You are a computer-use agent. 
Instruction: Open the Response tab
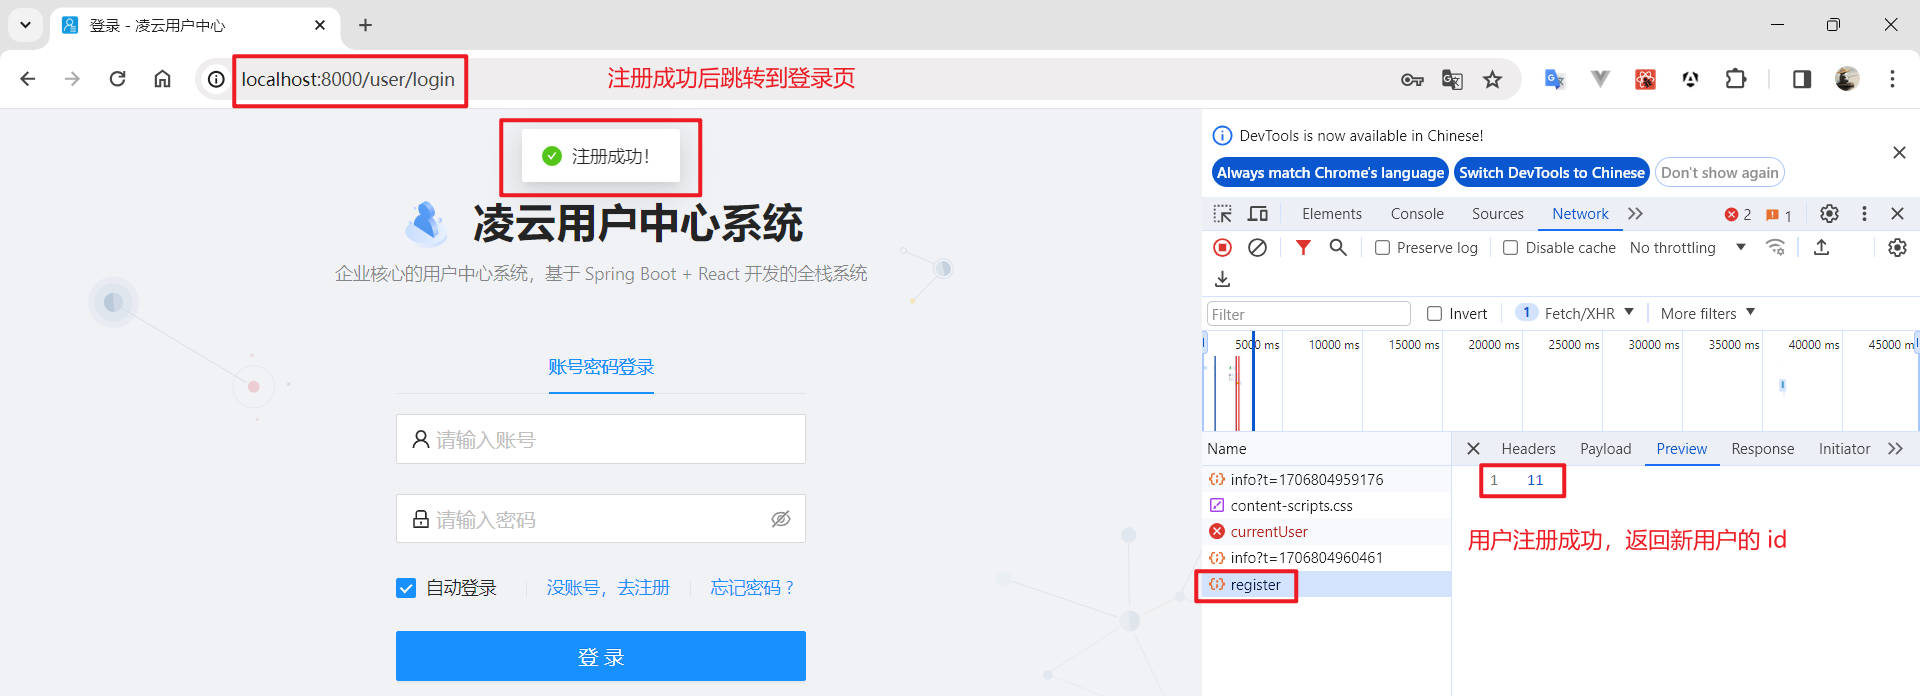coord(1762,449)
